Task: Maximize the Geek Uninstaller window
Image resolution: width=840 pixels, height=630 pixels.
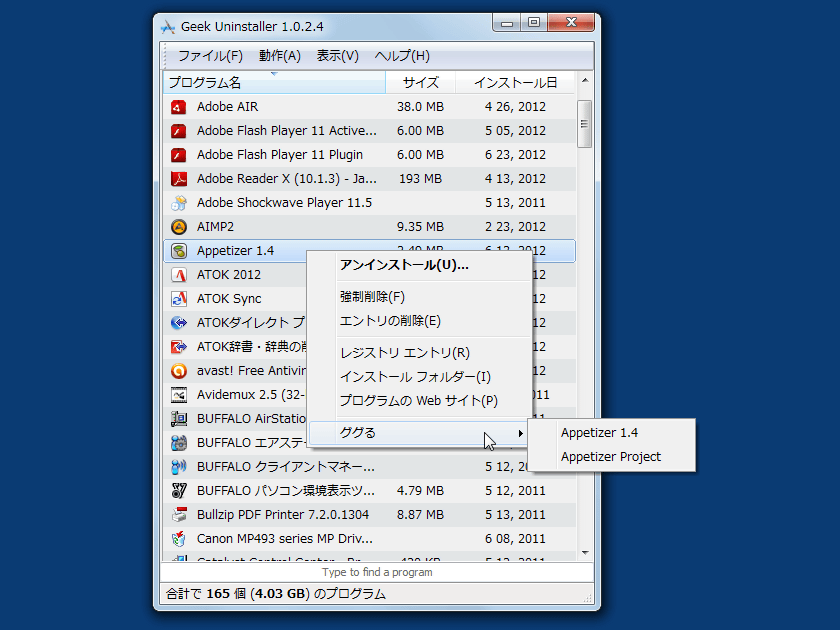Action: click(534, 23)
